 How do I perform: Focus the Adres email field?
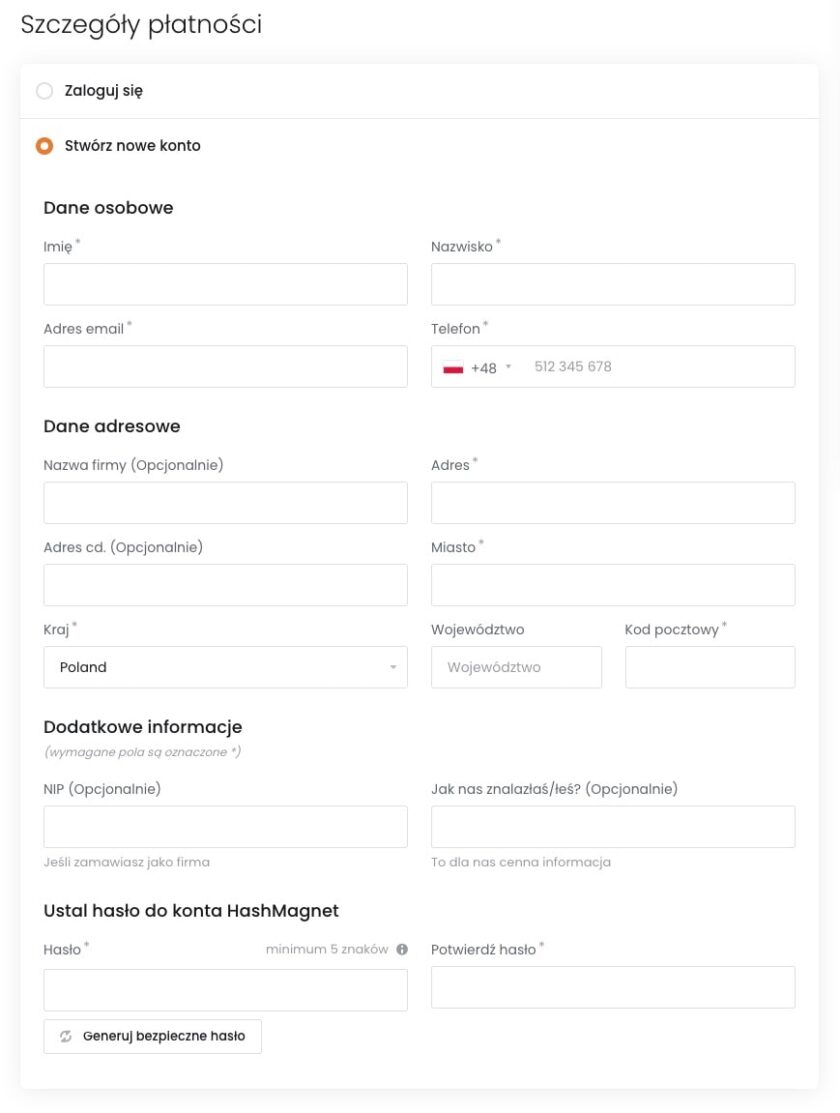point(225,366)
